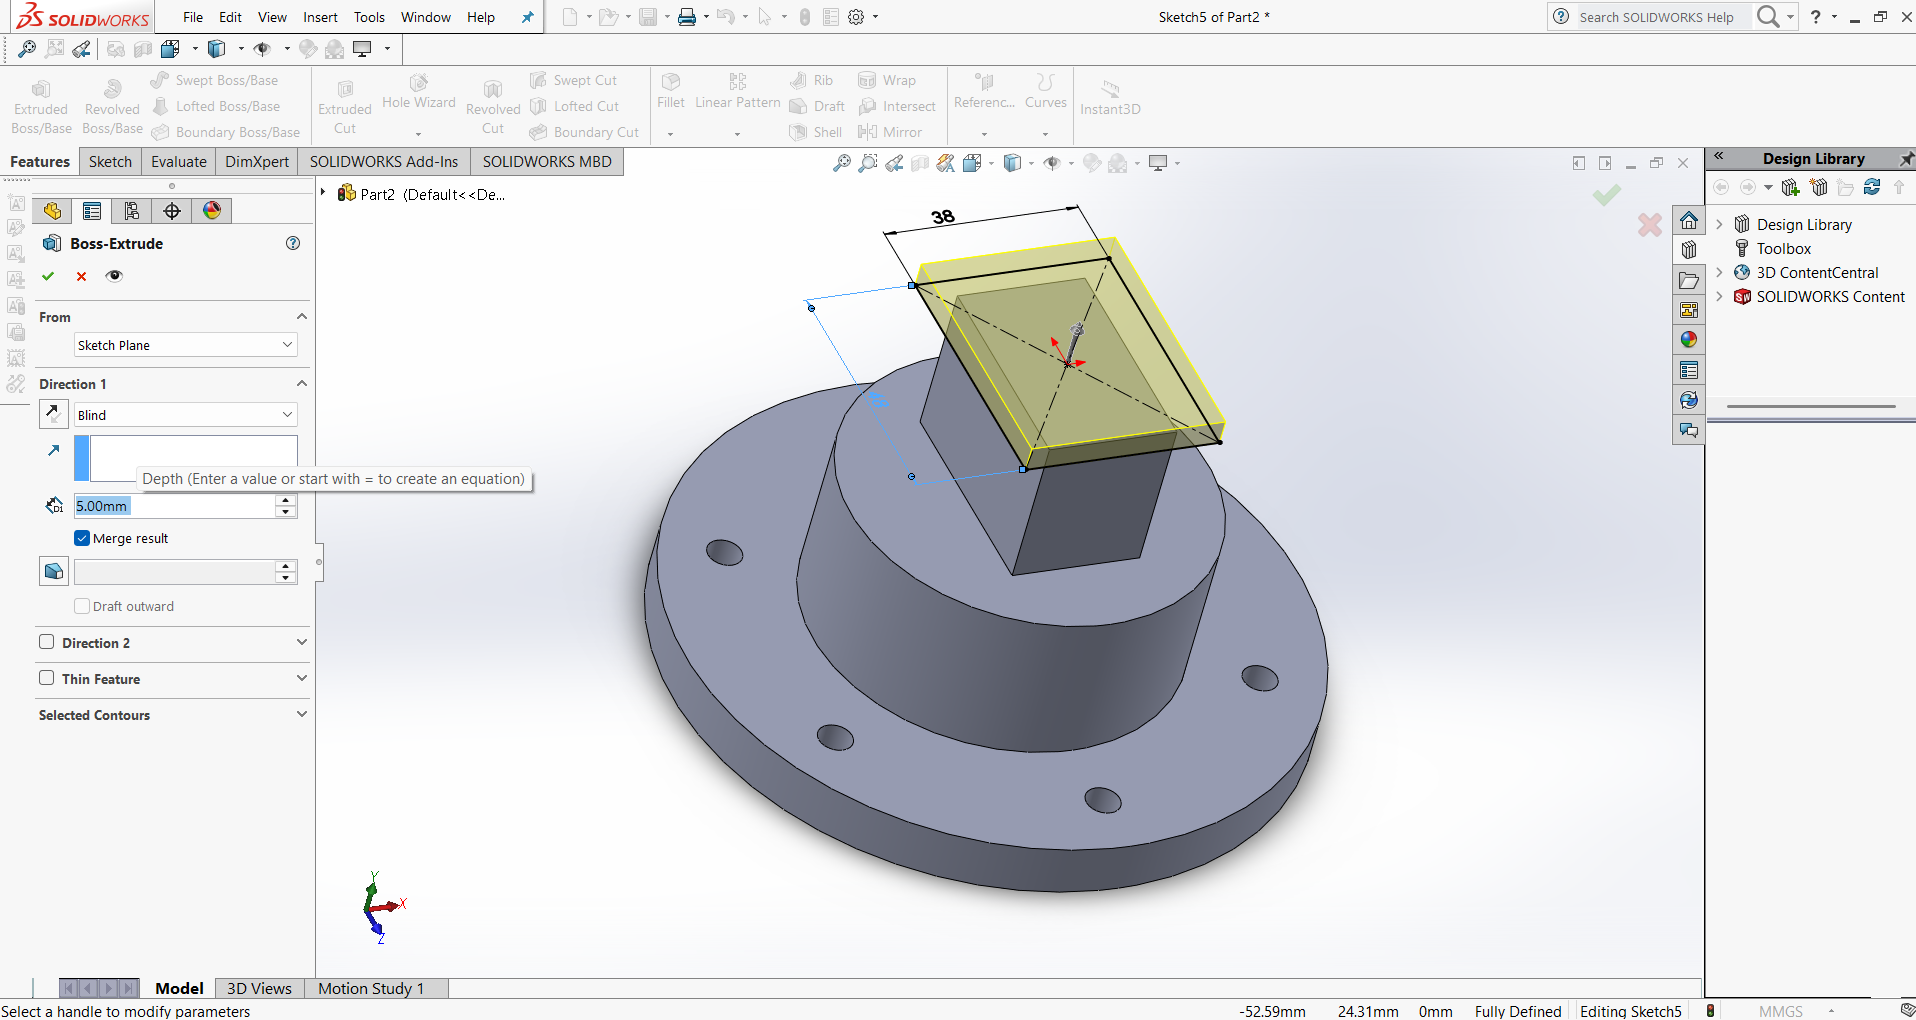Open FeatureManager design tree tab
The width and height of the screenshot is (1916, 1020).
pyautogui.click(x=52, y=211)
